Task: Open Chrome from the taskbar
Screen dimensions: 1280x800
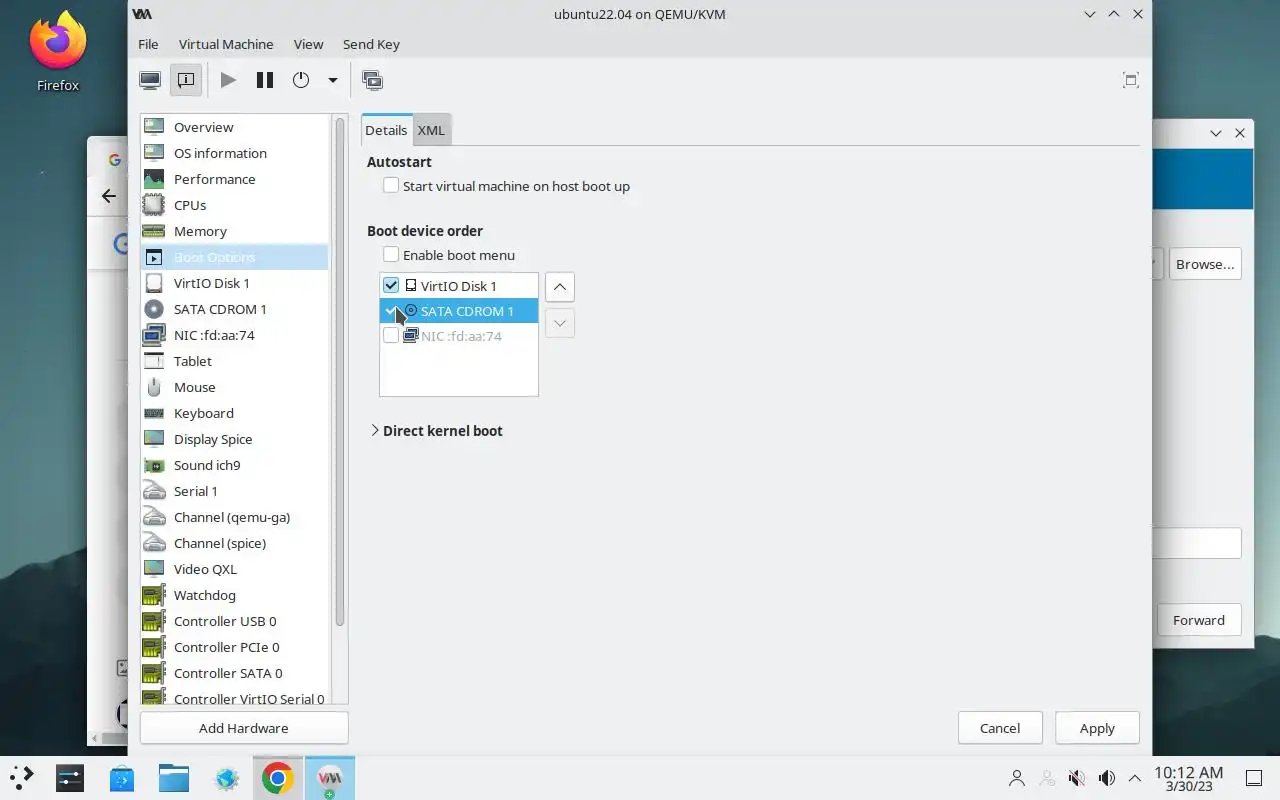Action: pos(278,778)
